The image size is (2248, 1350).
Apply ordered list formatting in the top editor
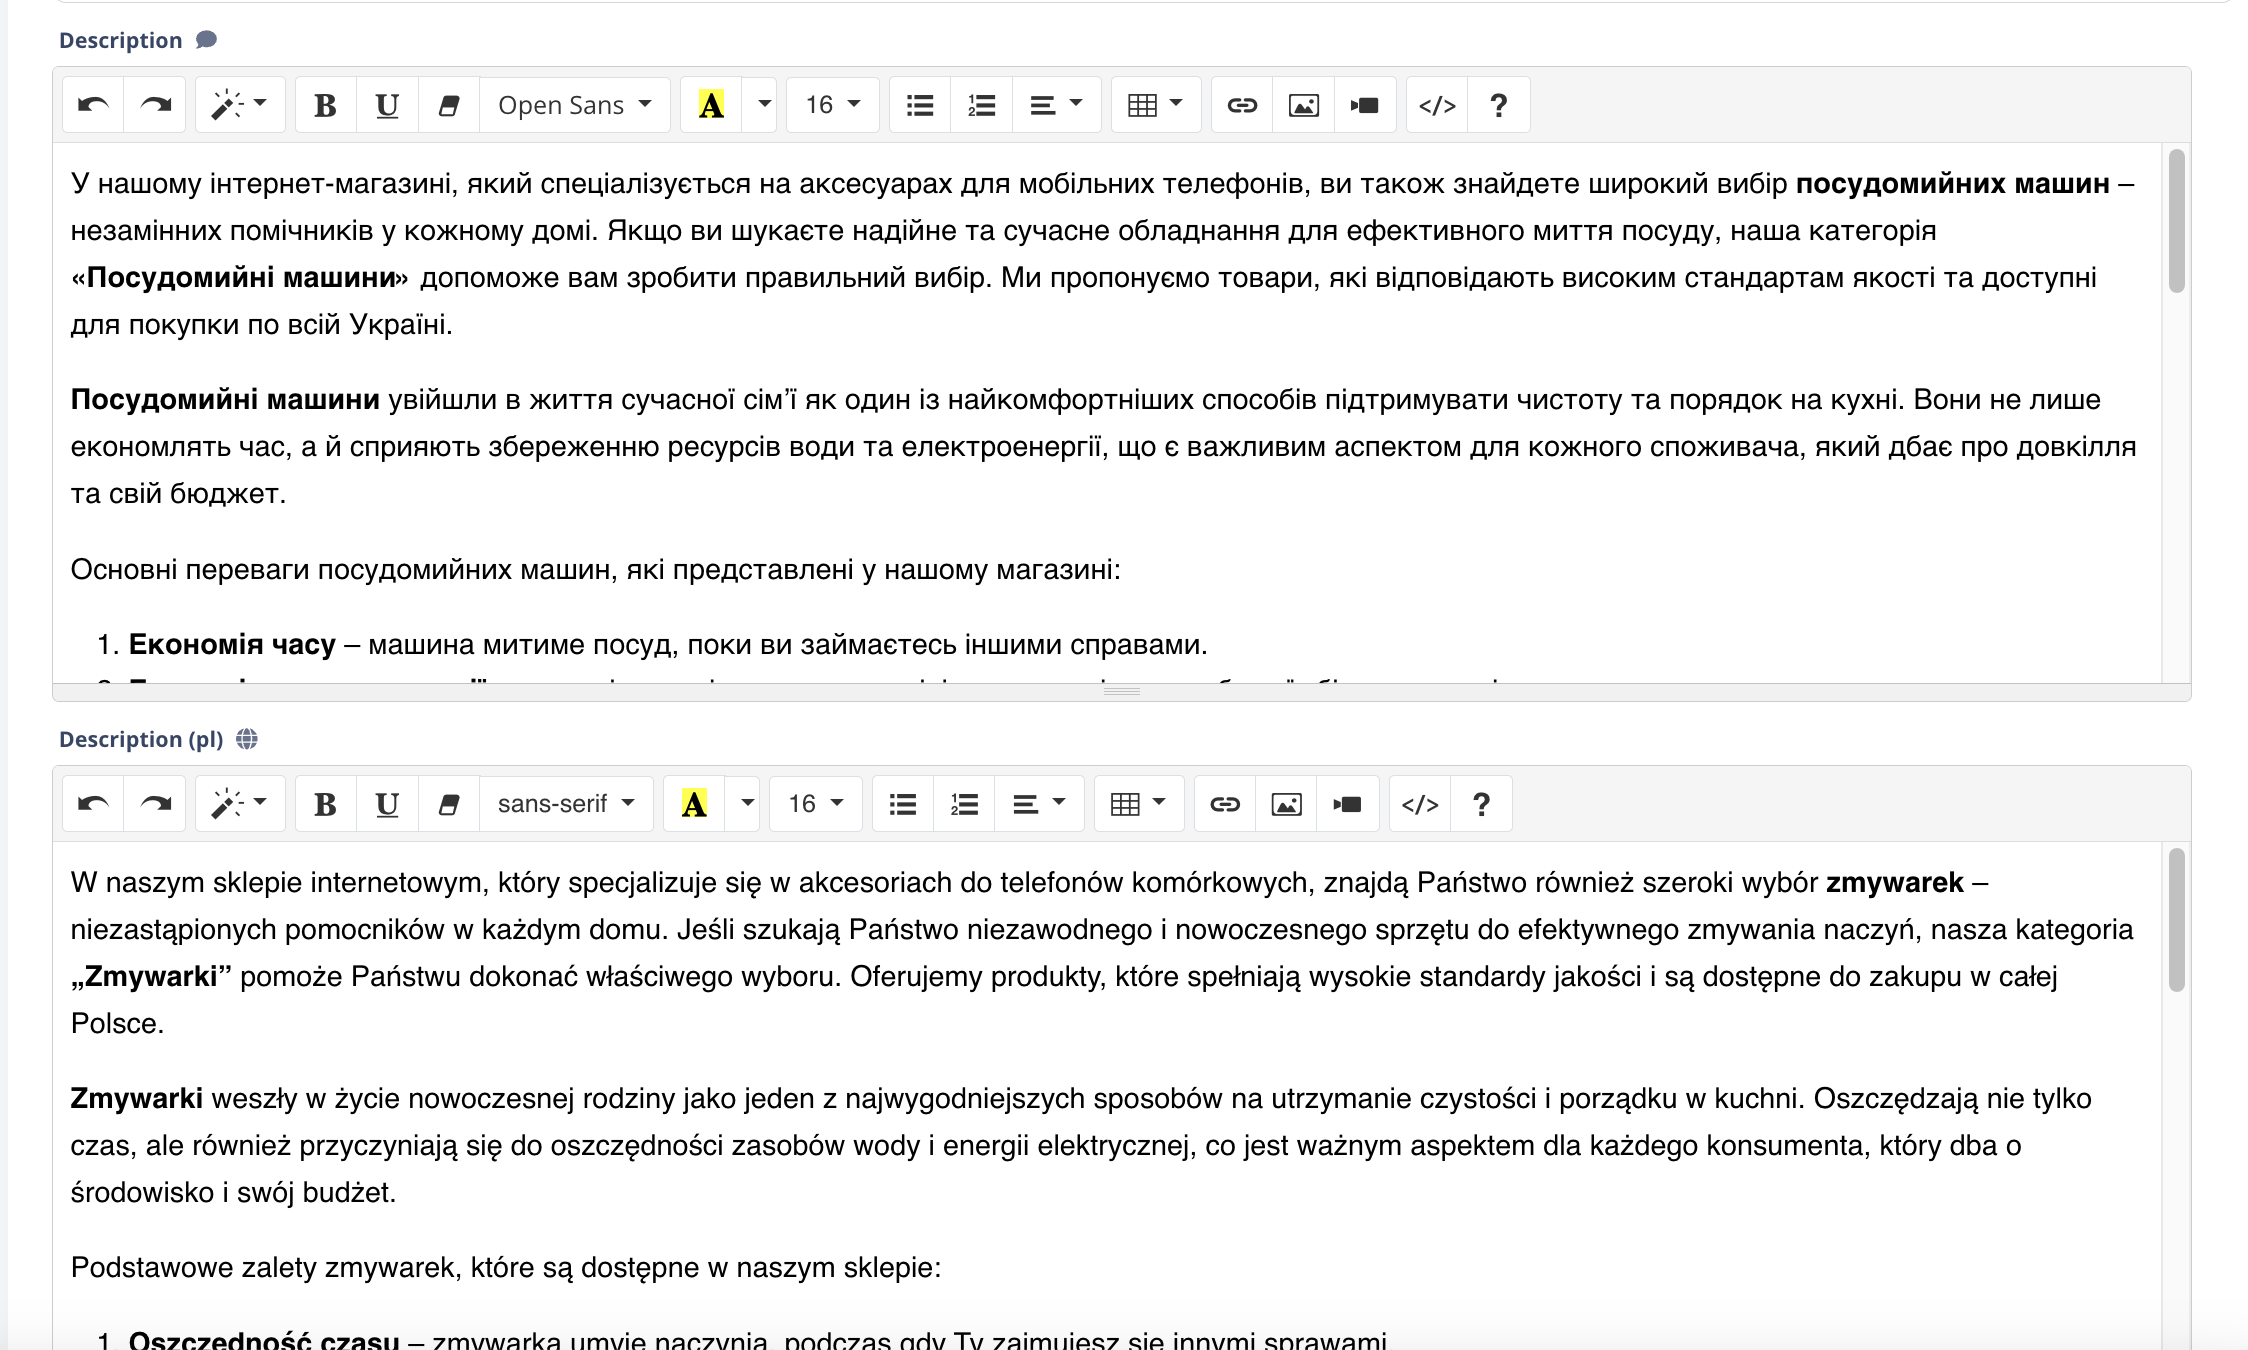981,104
